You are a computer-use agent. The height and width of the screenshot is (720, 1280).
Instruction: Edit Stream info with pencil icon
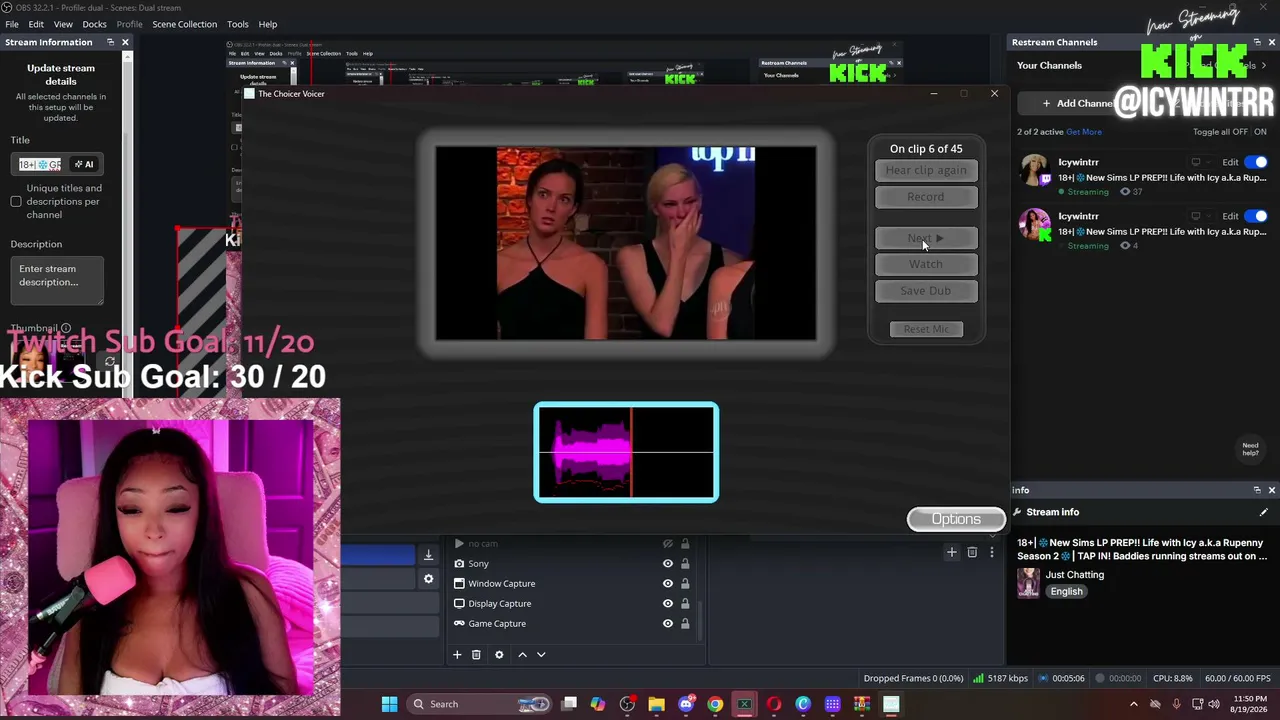point(1264,512)
